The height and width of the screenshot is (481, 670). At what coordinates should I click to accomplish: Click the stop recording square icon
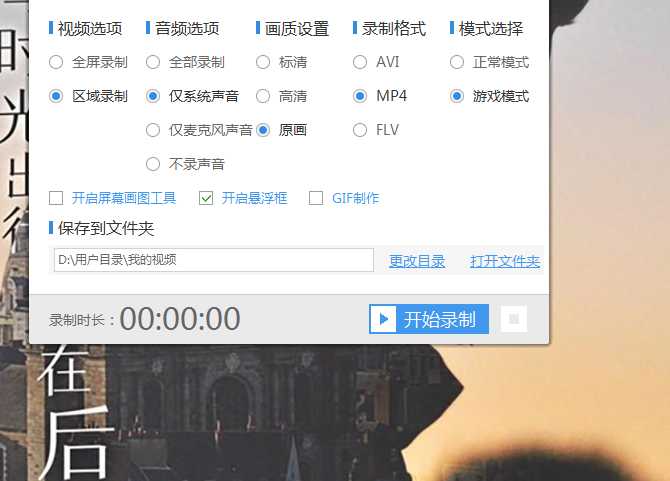pos(514,319)
